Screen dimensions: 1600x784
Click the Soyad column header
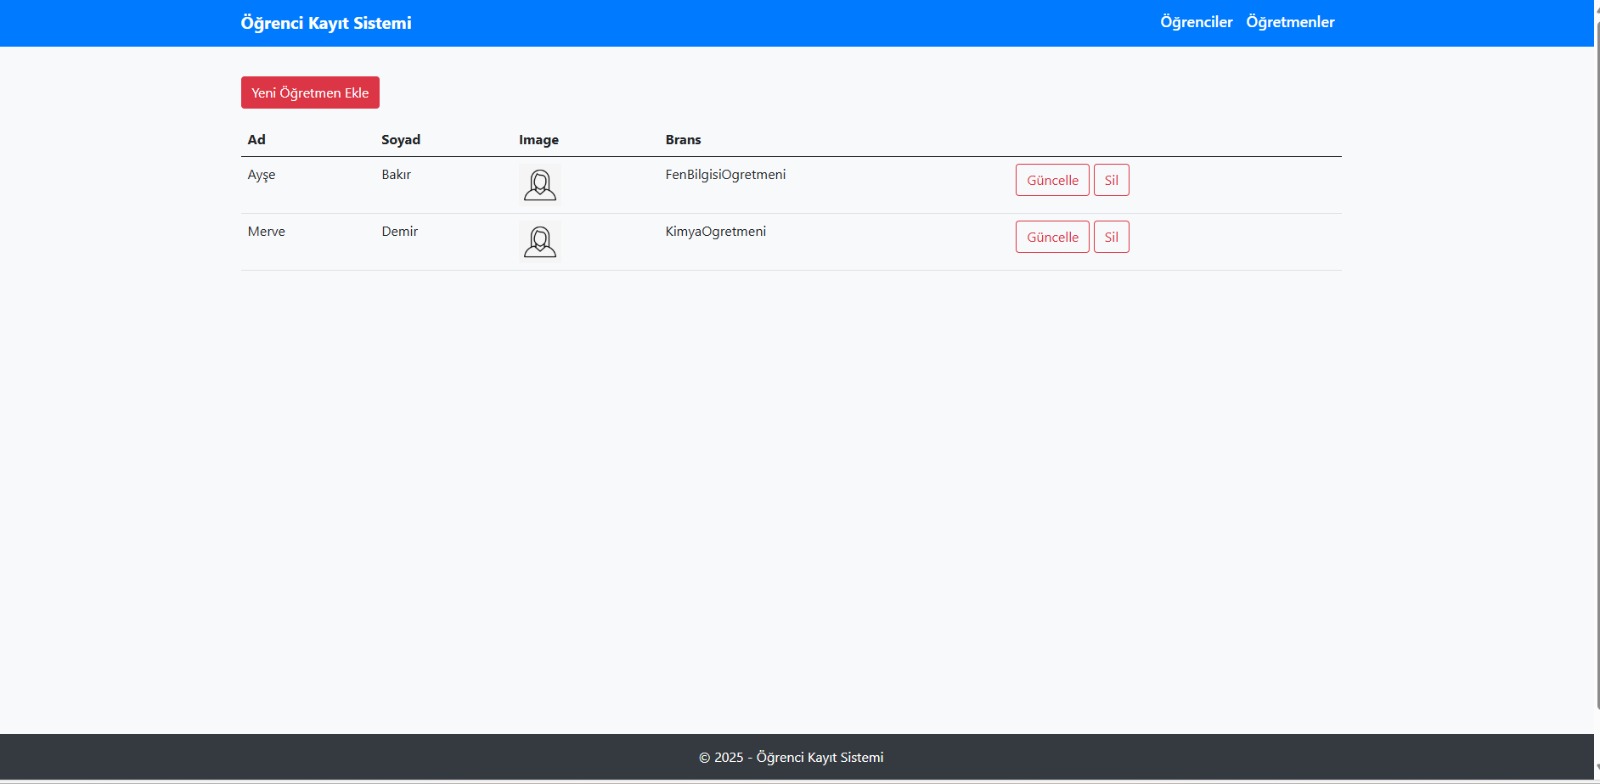point(401,140)
